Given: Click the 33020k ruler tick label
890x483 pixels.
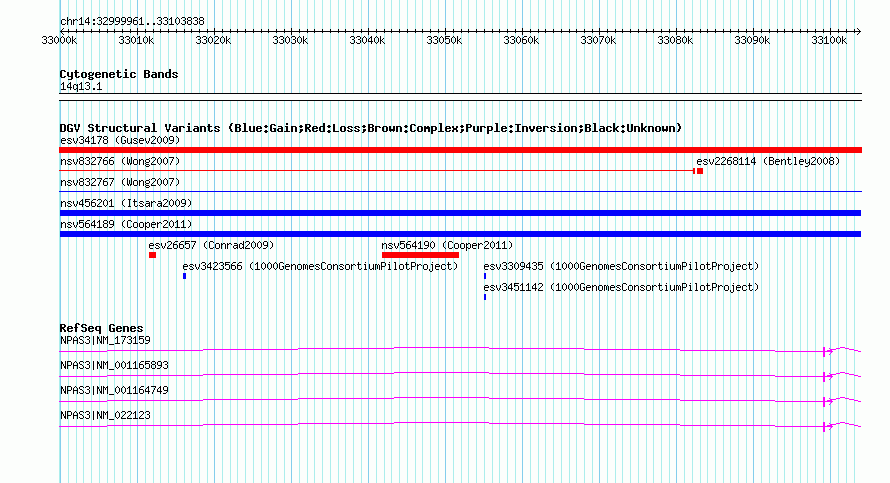Looking at the screenshot, I should point(213,40).
